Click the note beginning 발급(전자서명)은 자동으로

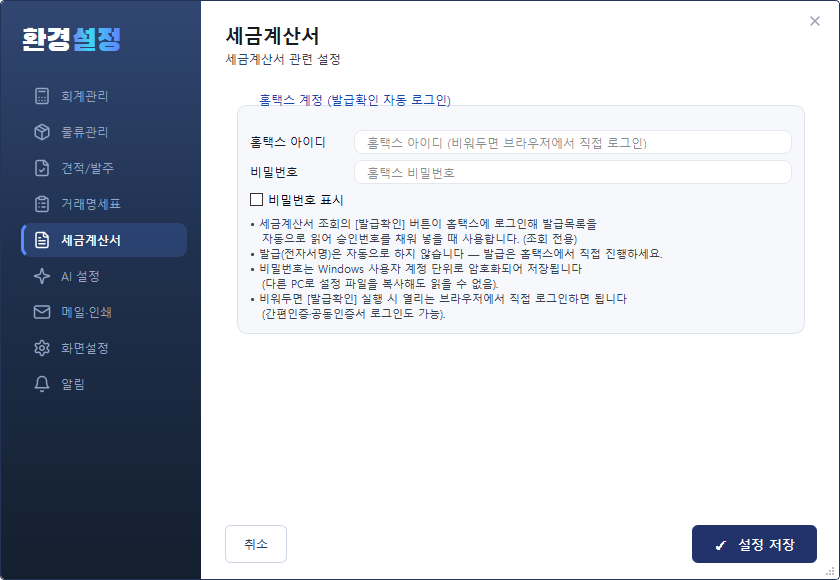[x=456, y=254]
